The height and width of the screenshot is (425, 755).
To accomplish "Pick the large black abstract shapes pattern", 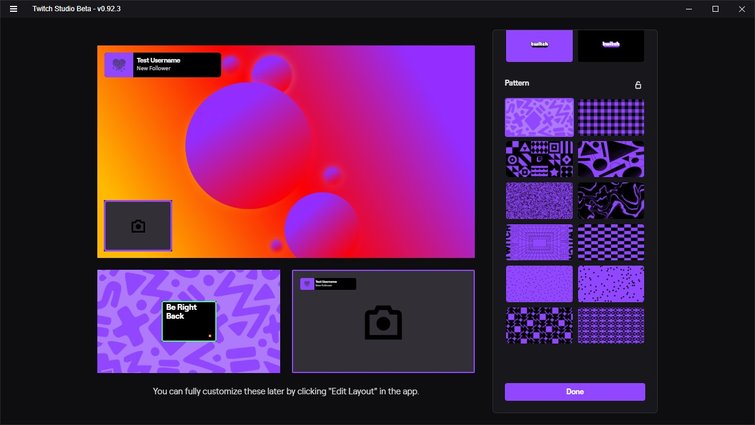I will coord(611,159).
